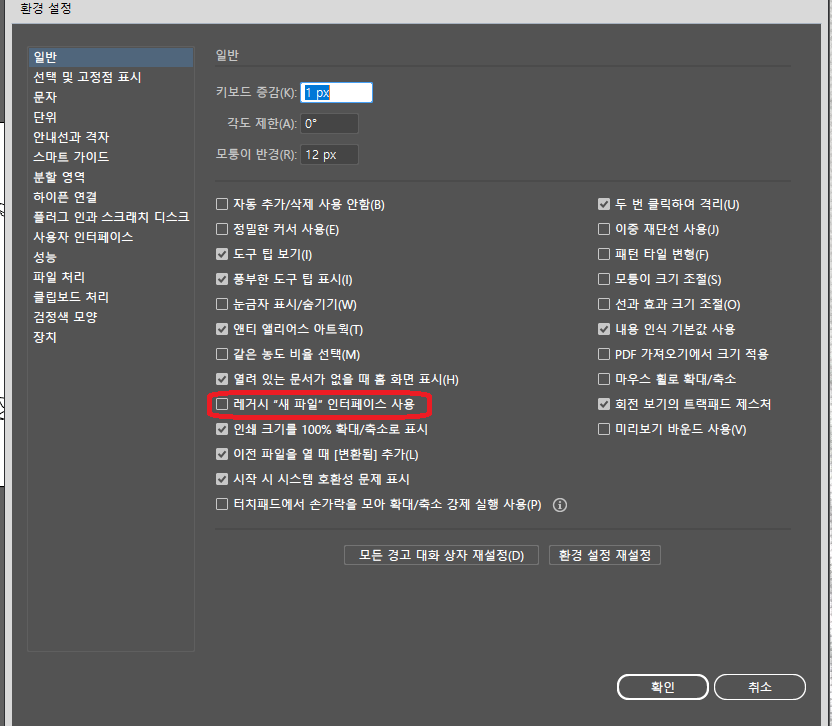This screenshot has height=726, width=832.
Task: Disable 도구 팁 보기 option
Action: (222, 254)
